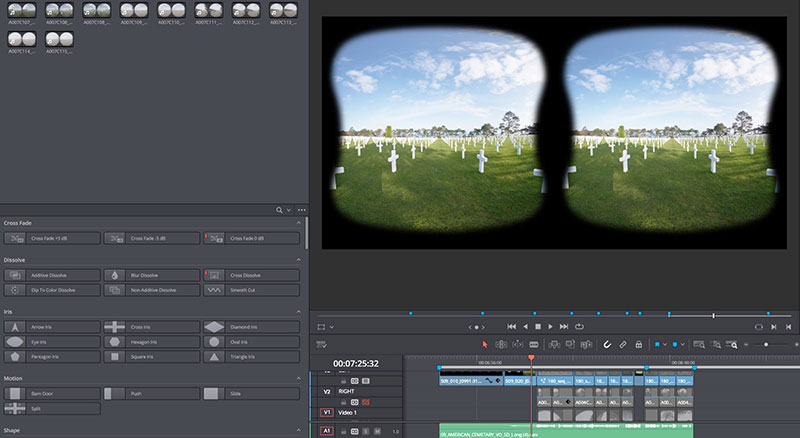This screenshot has height=438, width=800.
Task: Jump to the first frame of the timeline
Action: [x=512, y=326]
